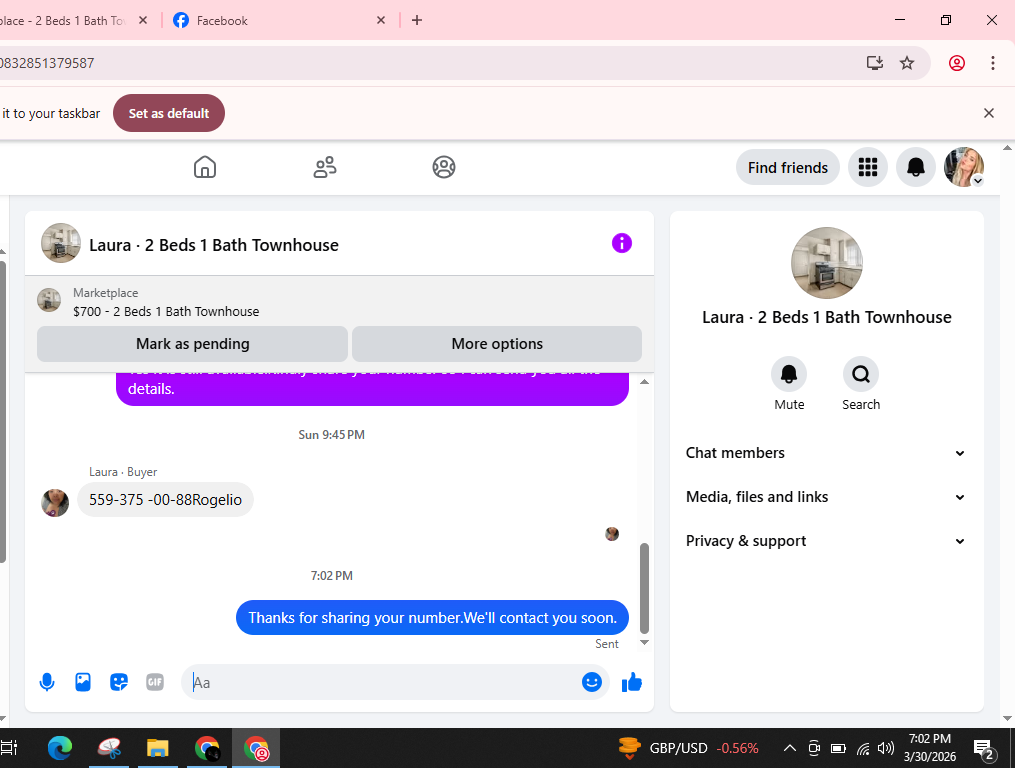
Task: Click the Find friends button
Action: click(x=788, y=168)
